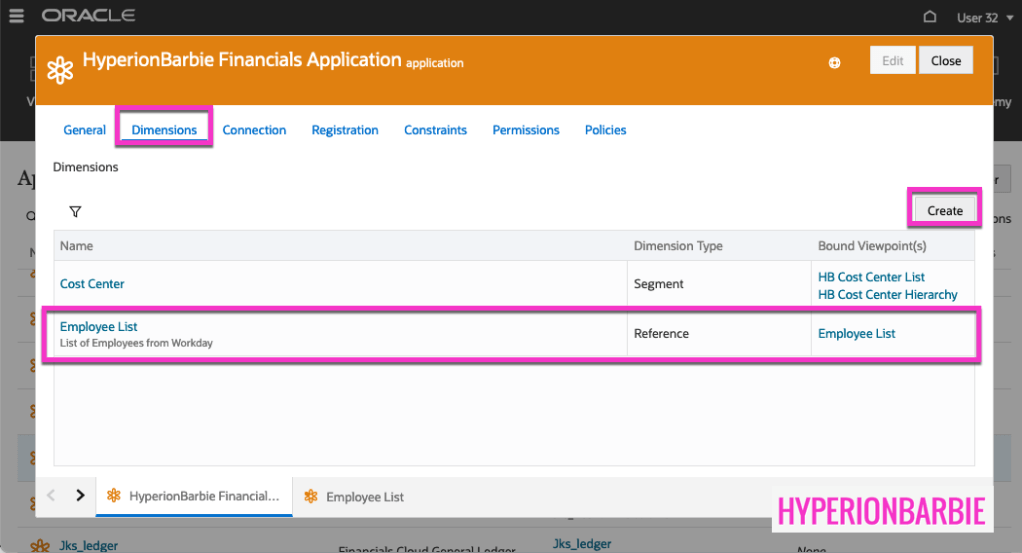This screenshot has width=1022, height=553.
Task: Select the Constraints tab
Action: (x=435, y=130)
